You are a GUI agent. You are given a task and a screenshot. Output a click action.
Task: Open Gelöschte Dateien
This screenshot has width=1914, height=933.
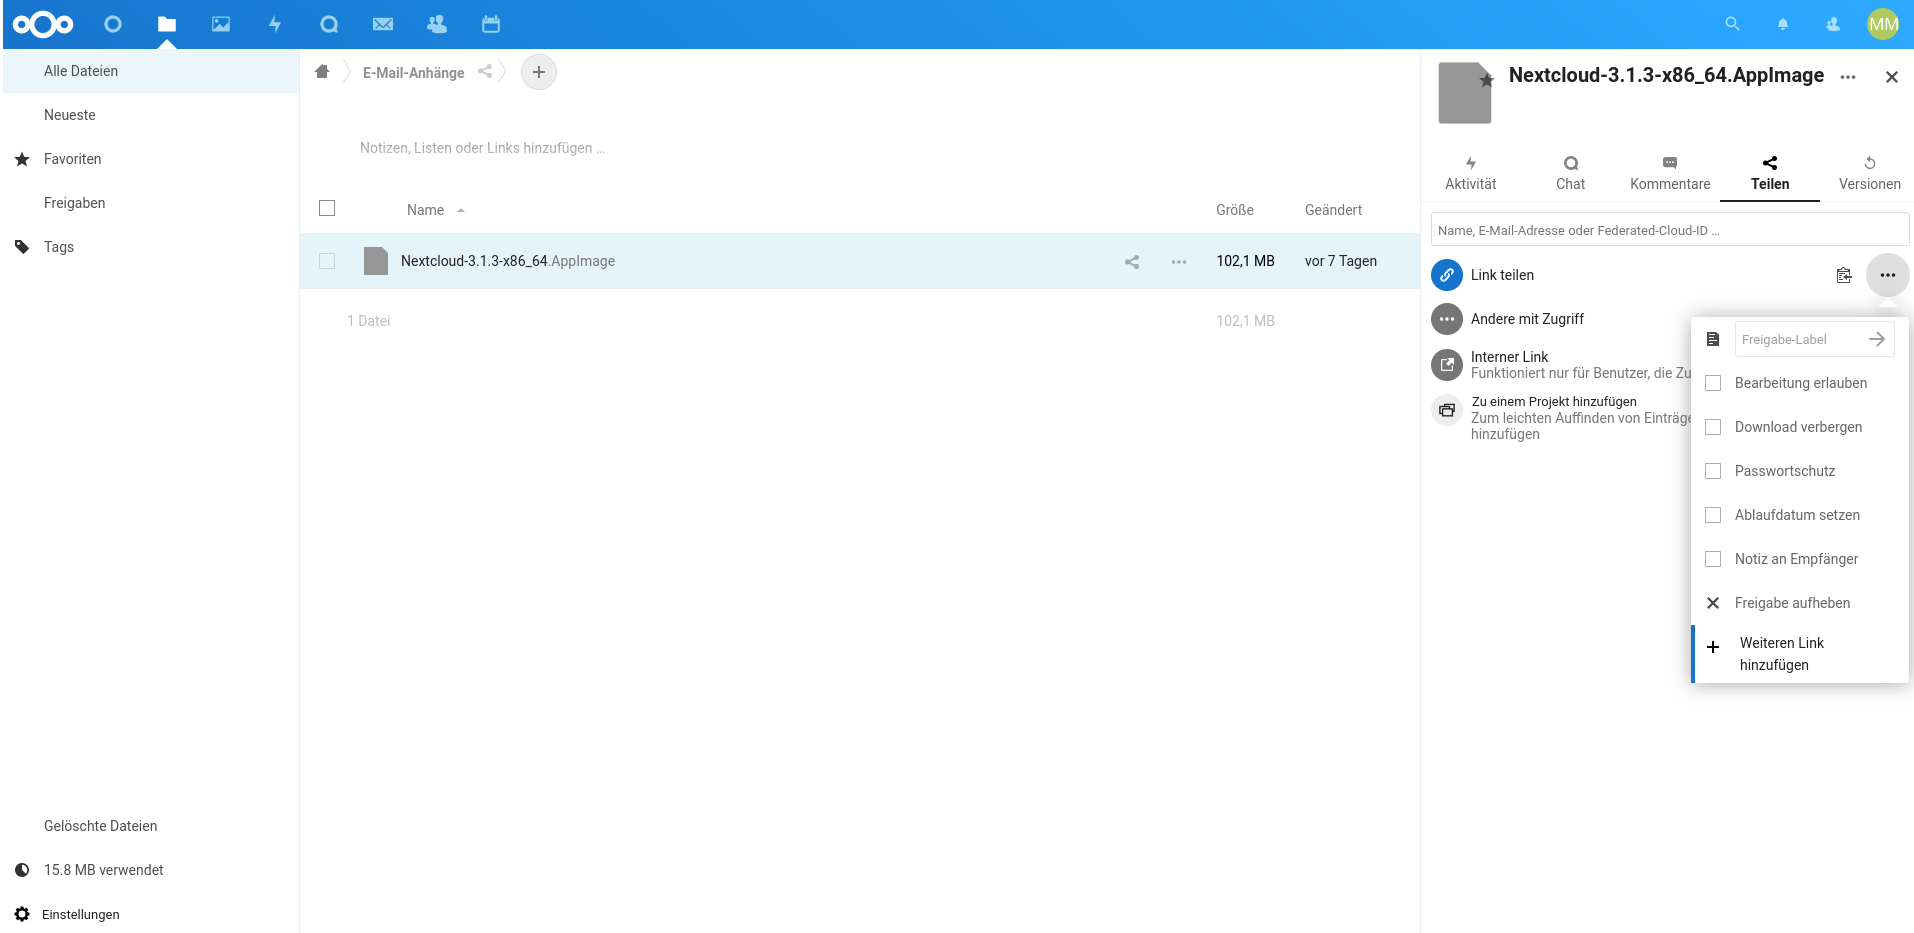(x=151, y=826)
